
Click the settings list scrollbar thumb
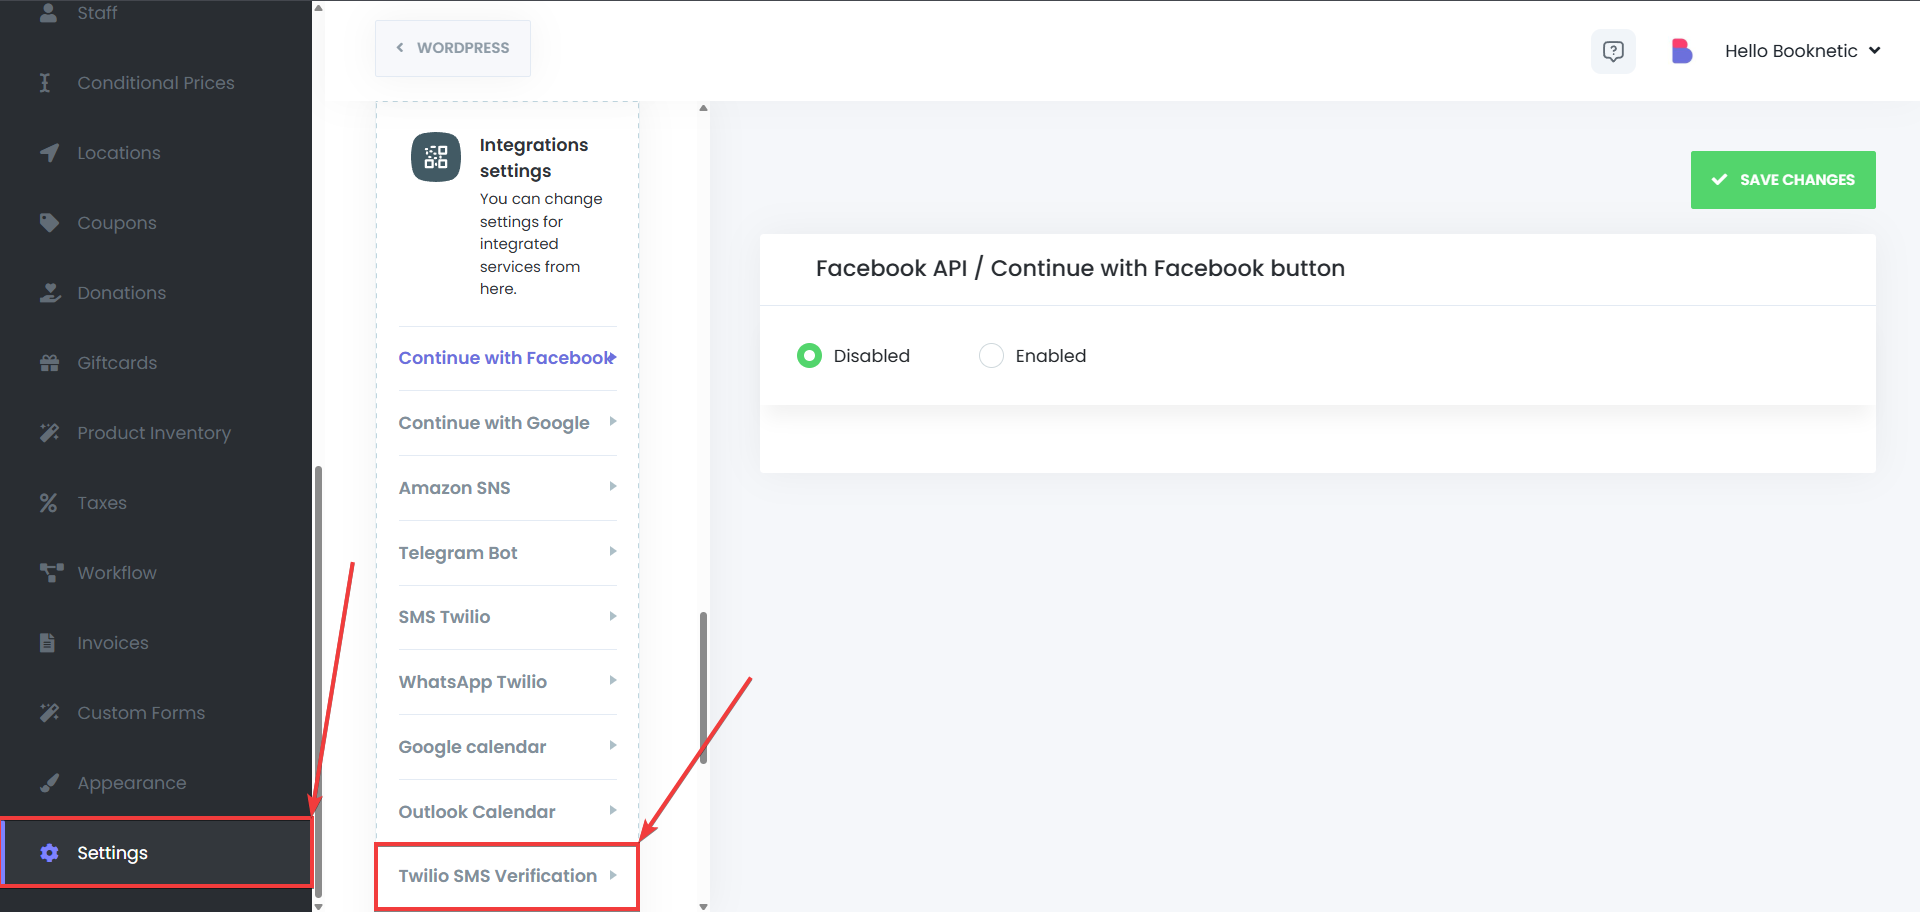pyautogui.click(x=704, y=688)
